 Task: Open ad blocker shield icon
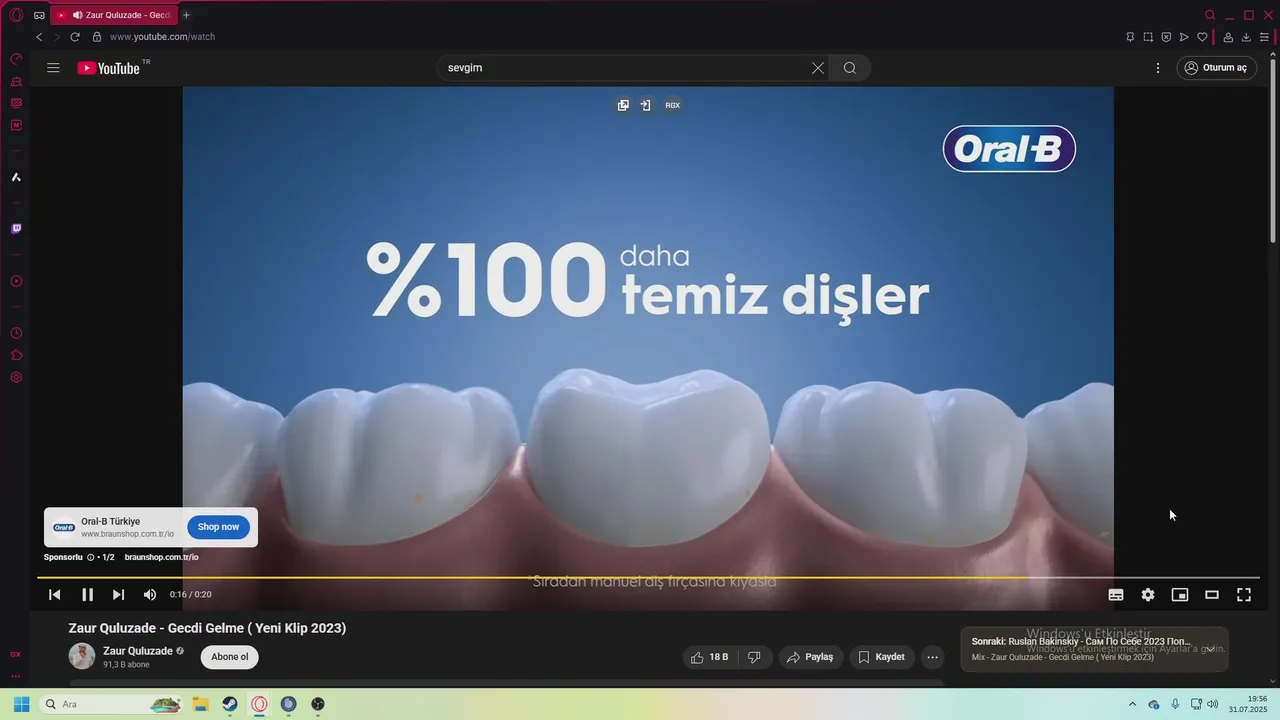point(1166,37)
